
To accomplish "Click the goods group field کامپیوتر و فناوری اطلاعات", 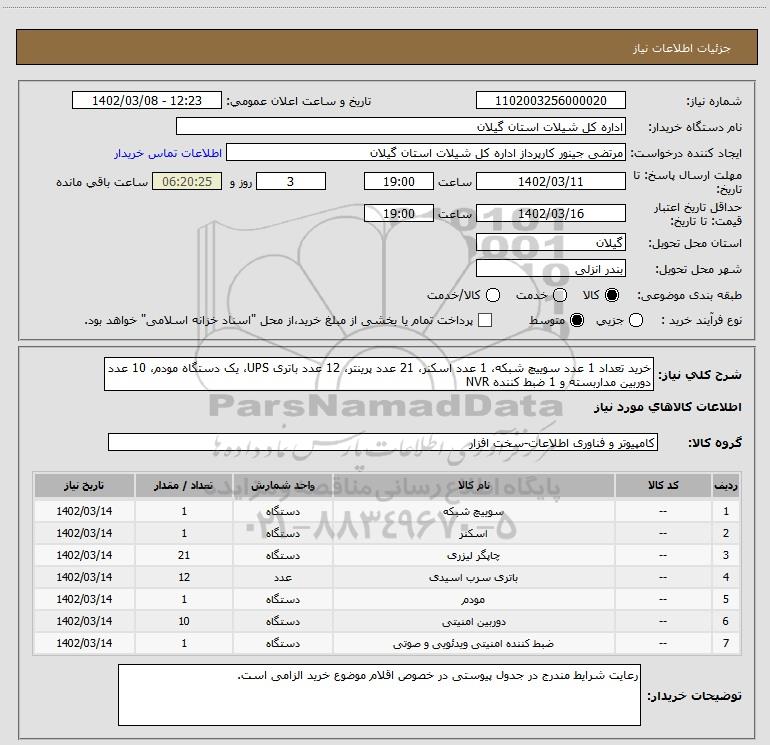I will (x=383, y=442).
